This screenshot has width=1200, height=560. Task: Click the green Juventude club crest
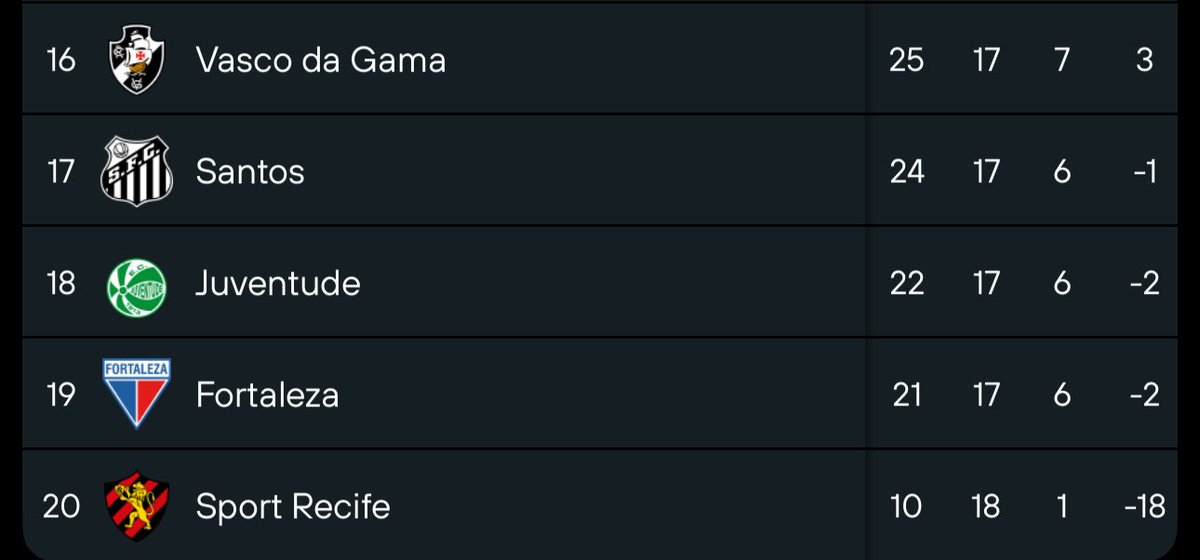[x=136, y=284]
